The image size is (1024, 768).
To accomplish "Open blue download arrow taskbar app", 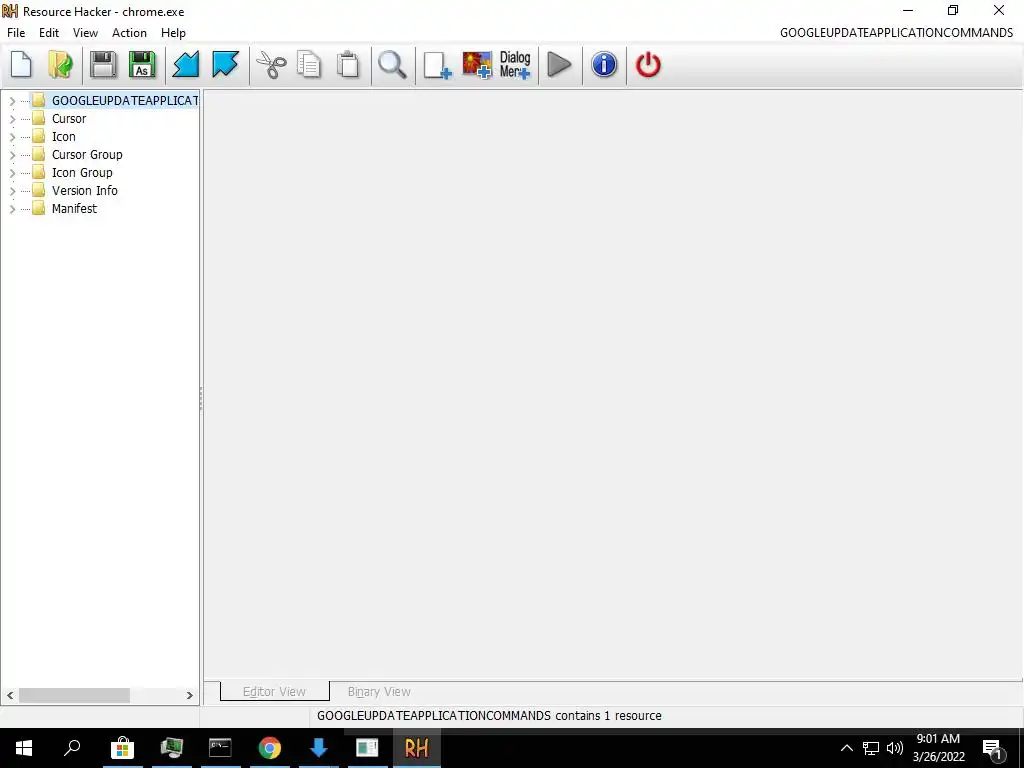I will tap(318, 748).
